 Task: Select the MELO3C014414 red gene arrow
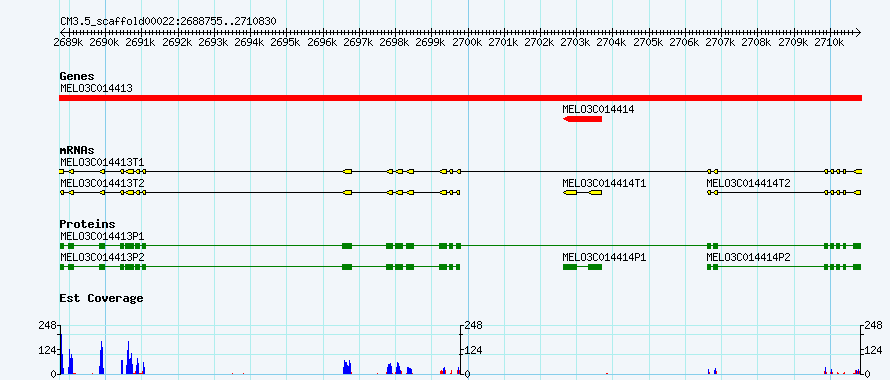pyautogui.click(x=582, y=119)
